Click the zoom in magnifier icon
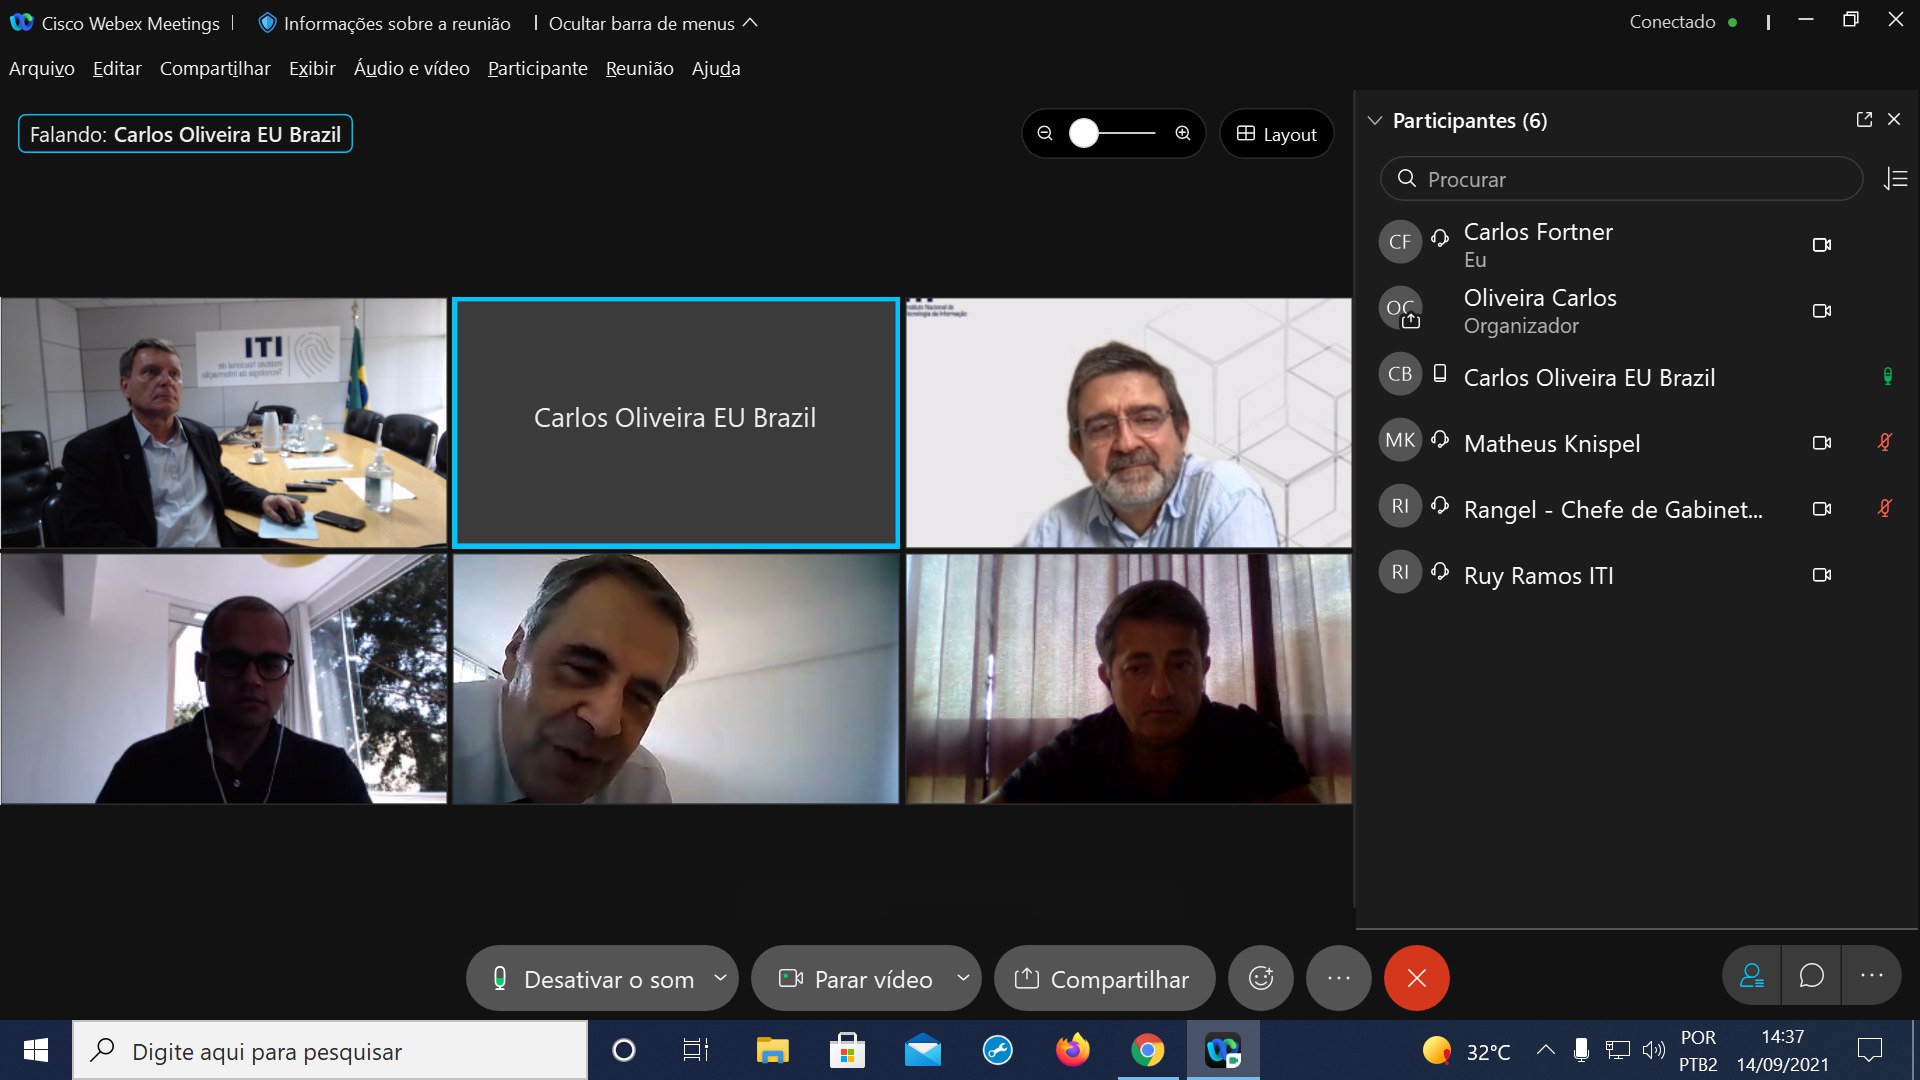This screenshot has width=1920, height=1080. click(1183, 134)
